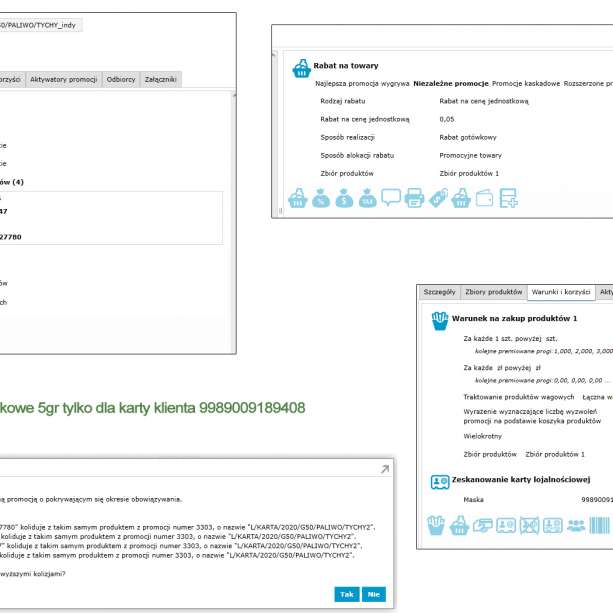This screenshot has height=613, width=613.
Task: Select the dollar money bag discount icon
Action: tap(344, 198)
